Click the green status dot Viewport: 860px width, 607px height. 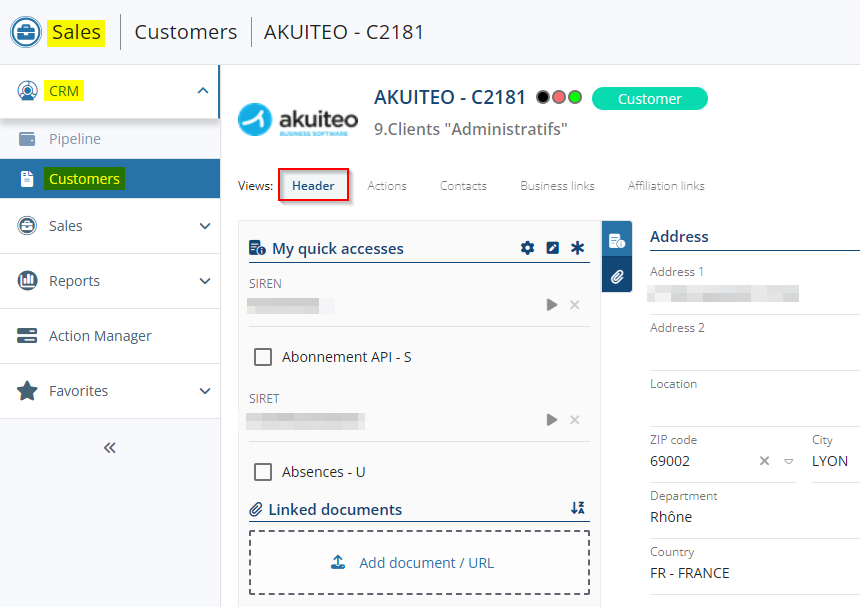[574, 98]
